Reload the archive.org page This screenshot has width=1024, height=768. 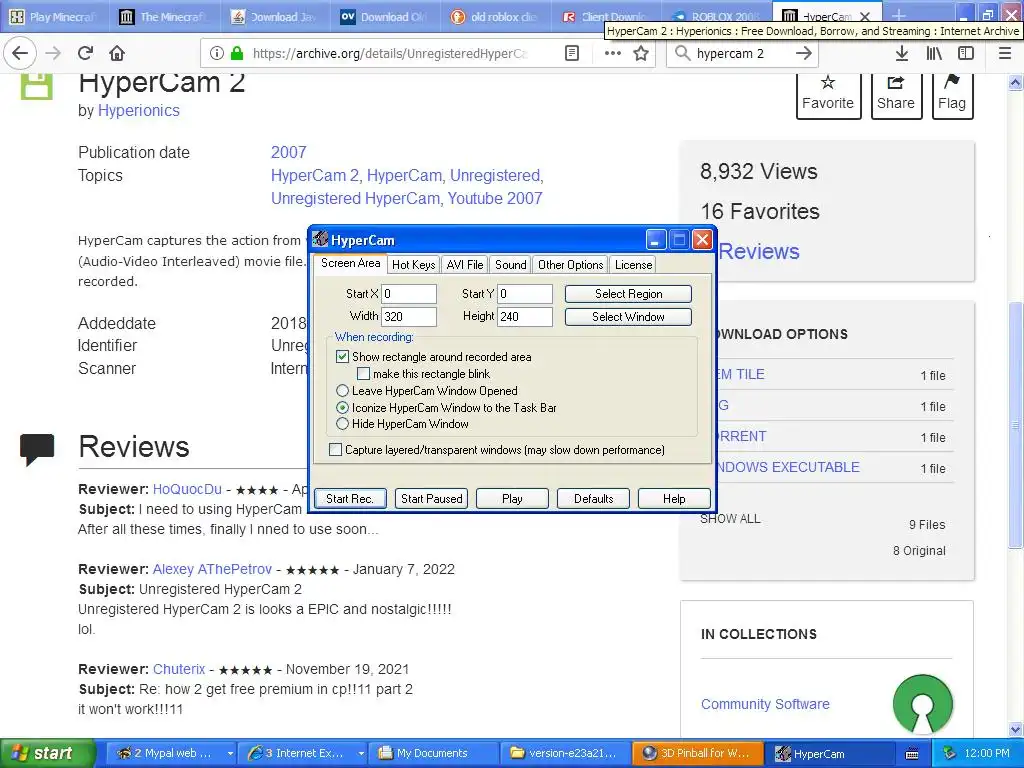85,53
